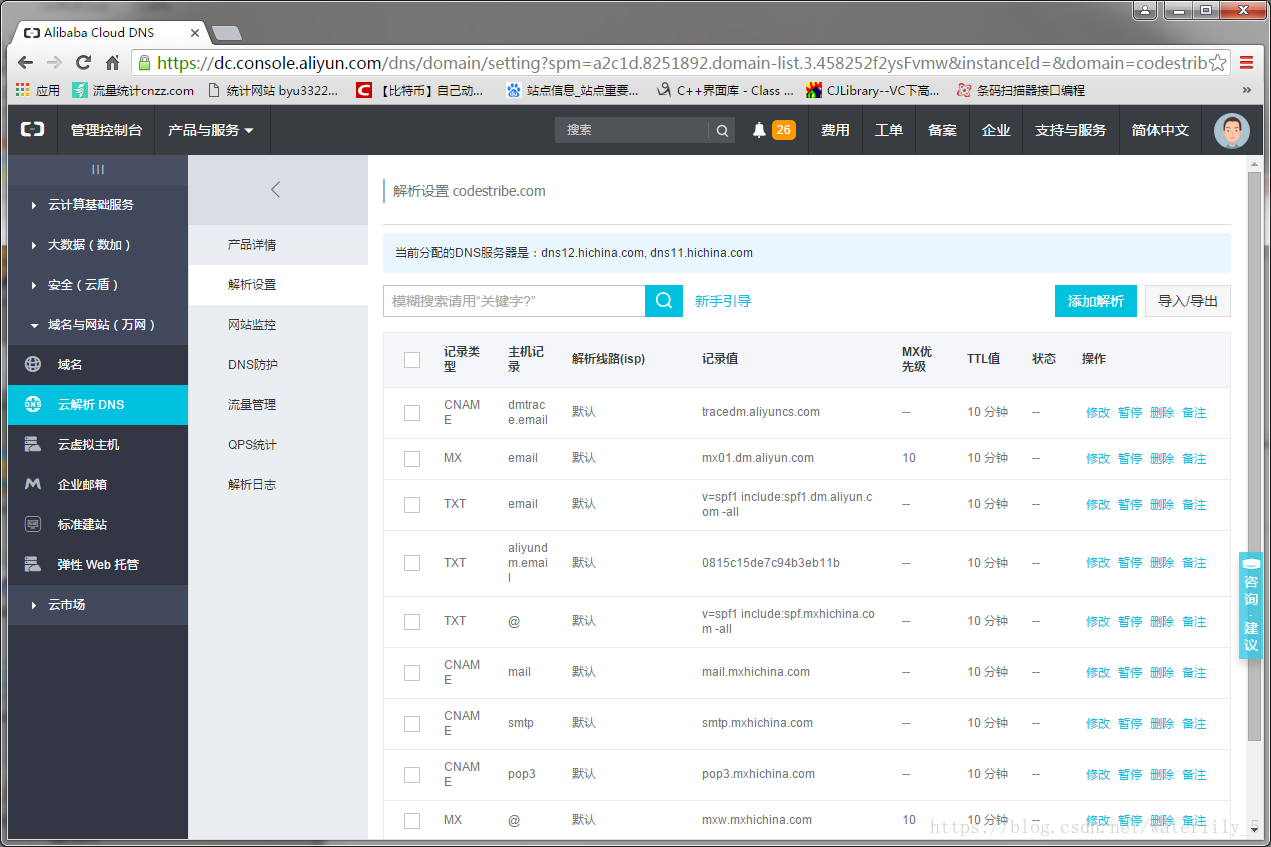Click the browser reload icon

tap(83, 62)
